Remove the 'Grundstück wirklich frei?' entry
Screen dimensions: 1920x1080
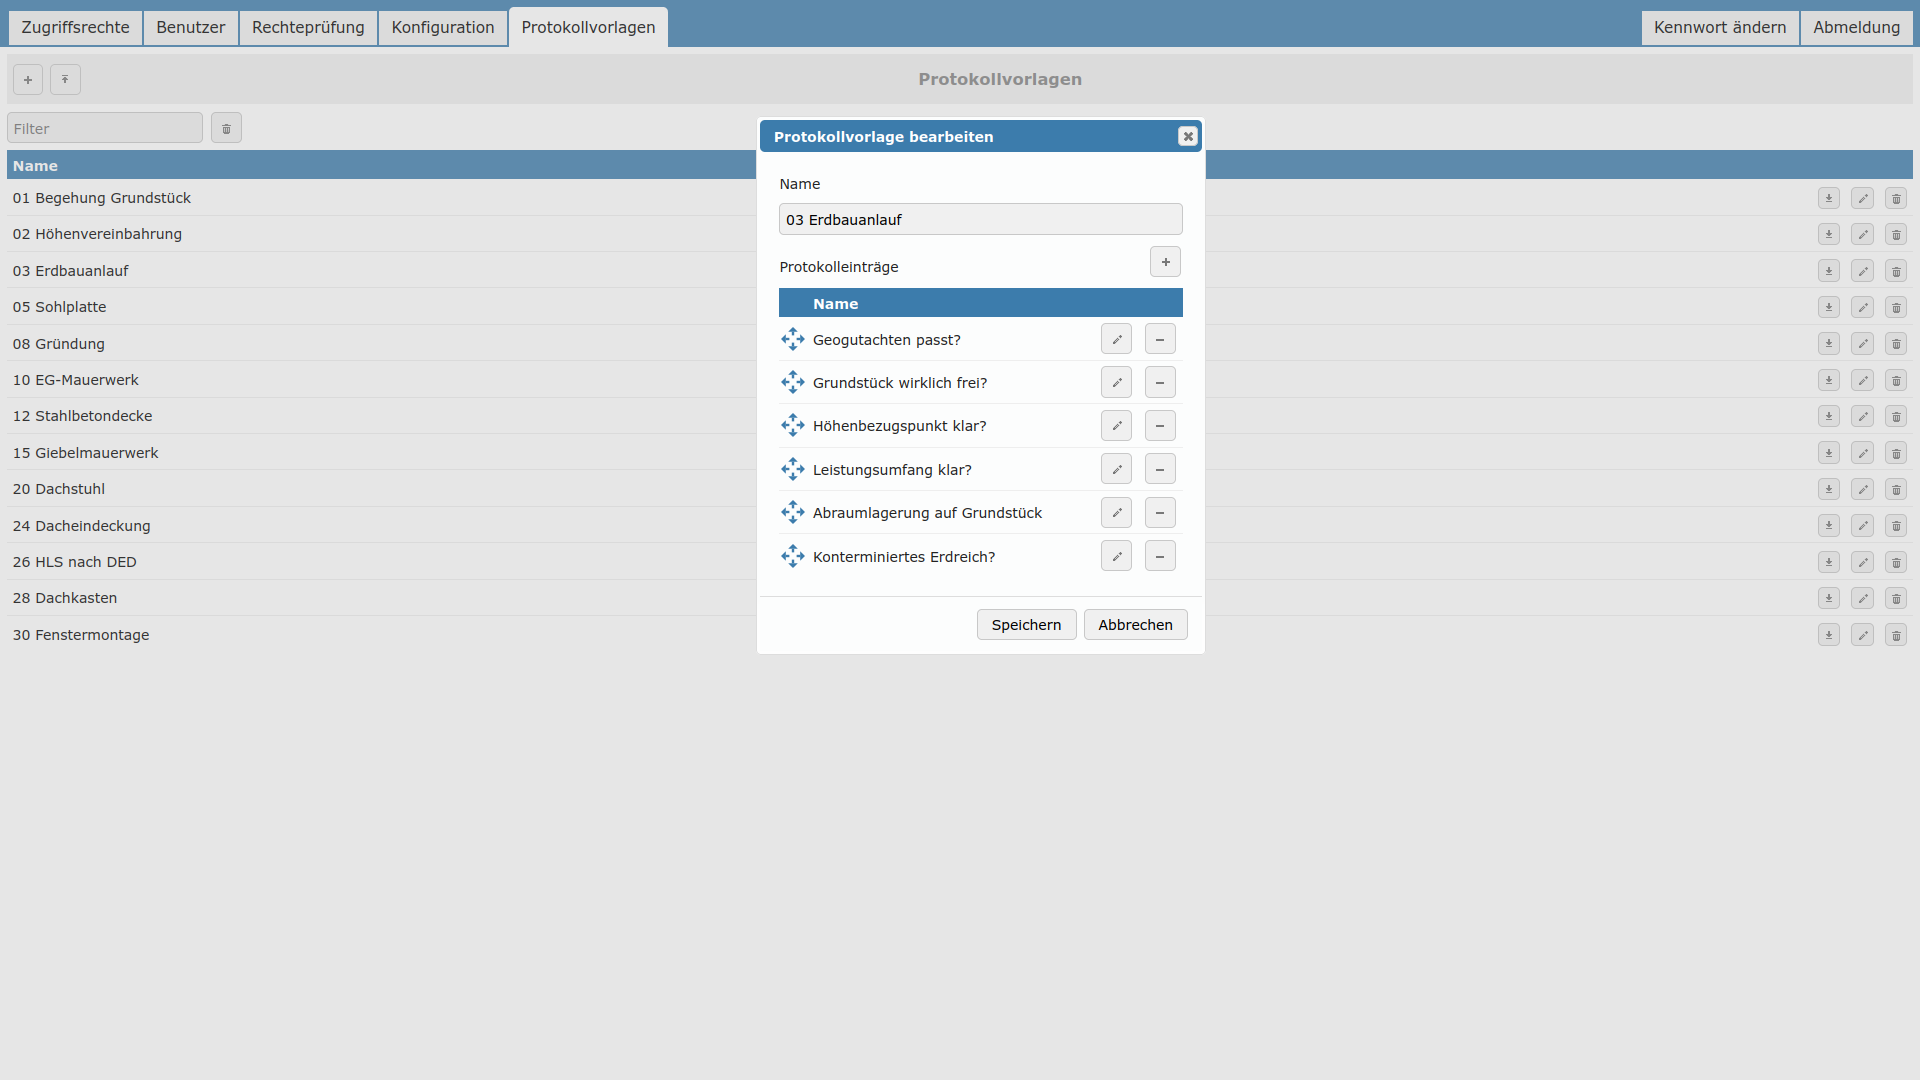point(1160,383)
